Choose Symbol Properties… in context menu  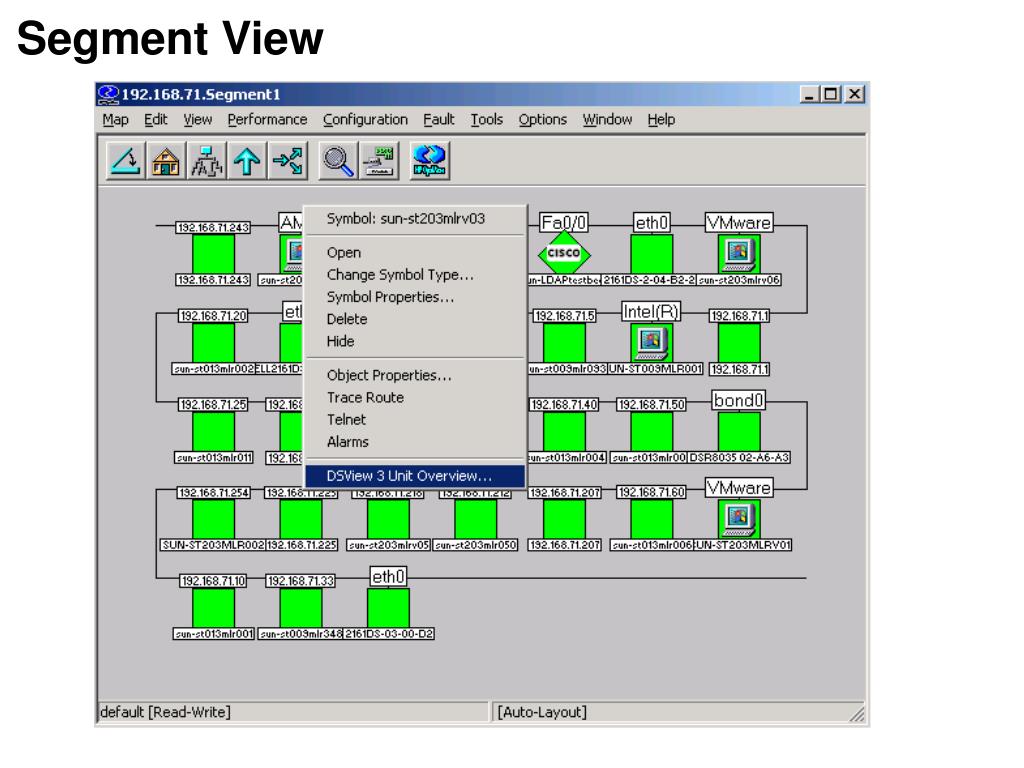(415, 297)
